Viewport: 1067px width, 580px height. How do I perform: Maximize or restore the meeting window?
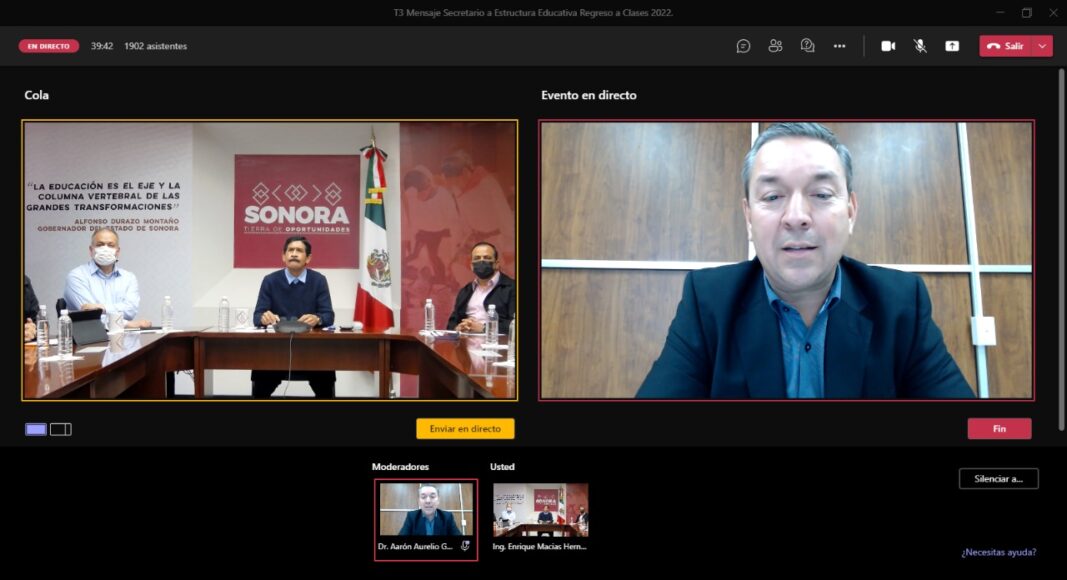(1026, 12)
